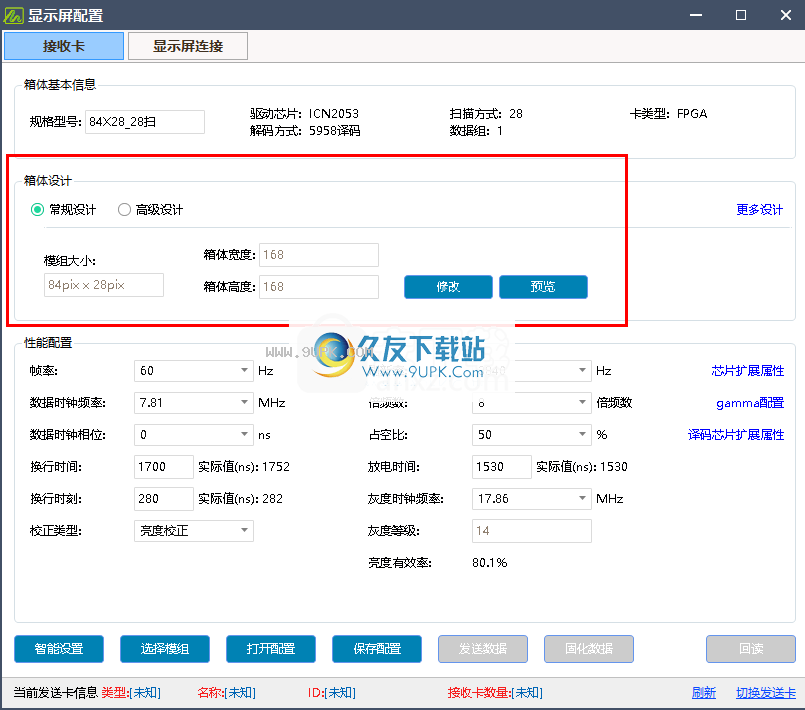The width and height of the screenshot is (805, 710).
Task: Switch to the 接收卡 tab
Action: coord(64,46)
